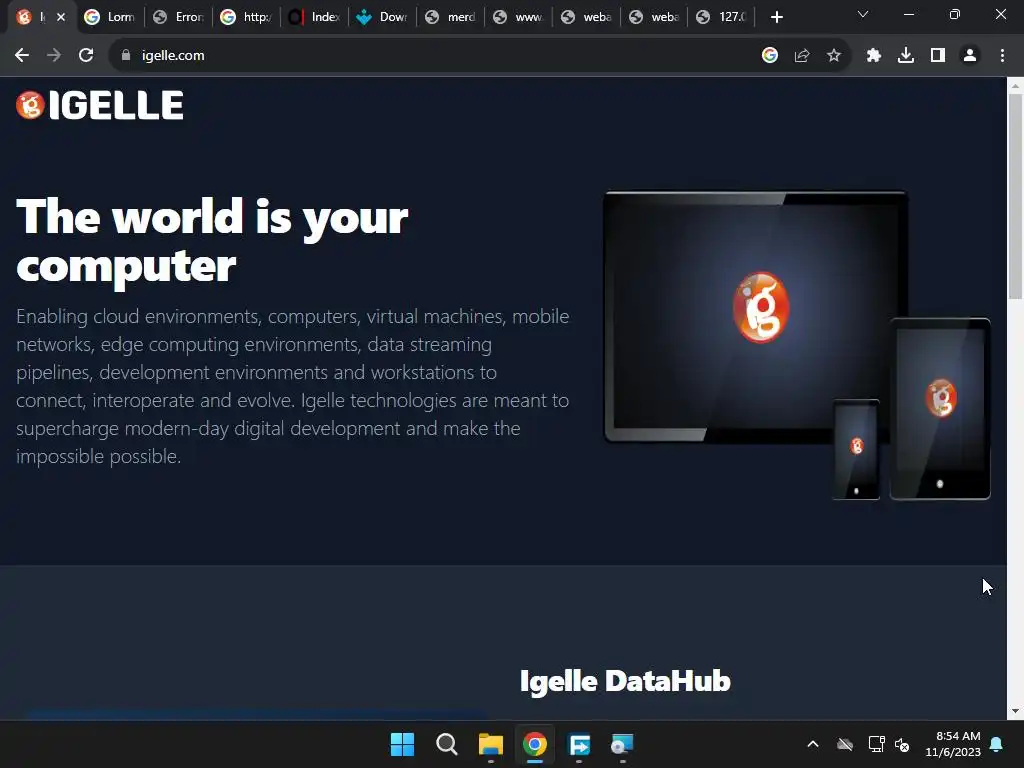
Task: Click the scrollbar up arrow
Action: click(1016, 85)
